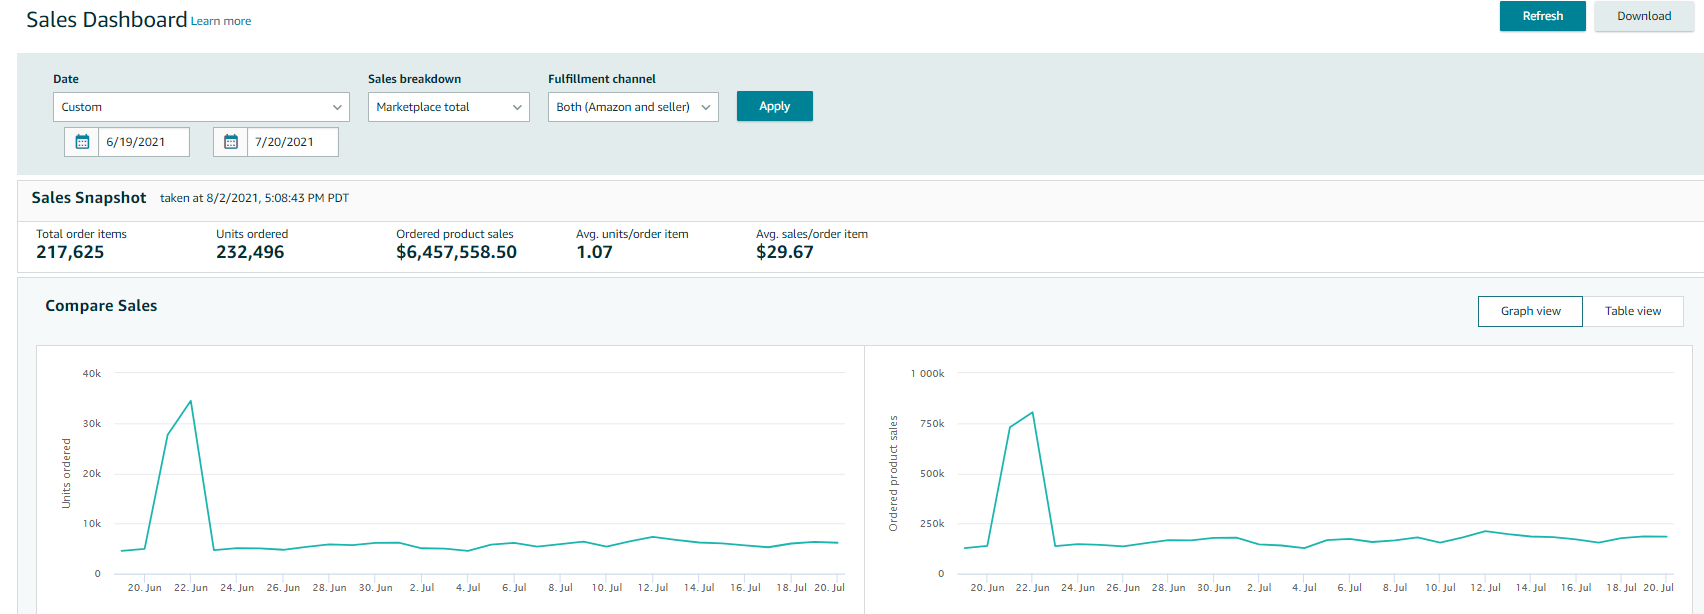
Task: Click the Total order items label
Action: click(81, 234)
